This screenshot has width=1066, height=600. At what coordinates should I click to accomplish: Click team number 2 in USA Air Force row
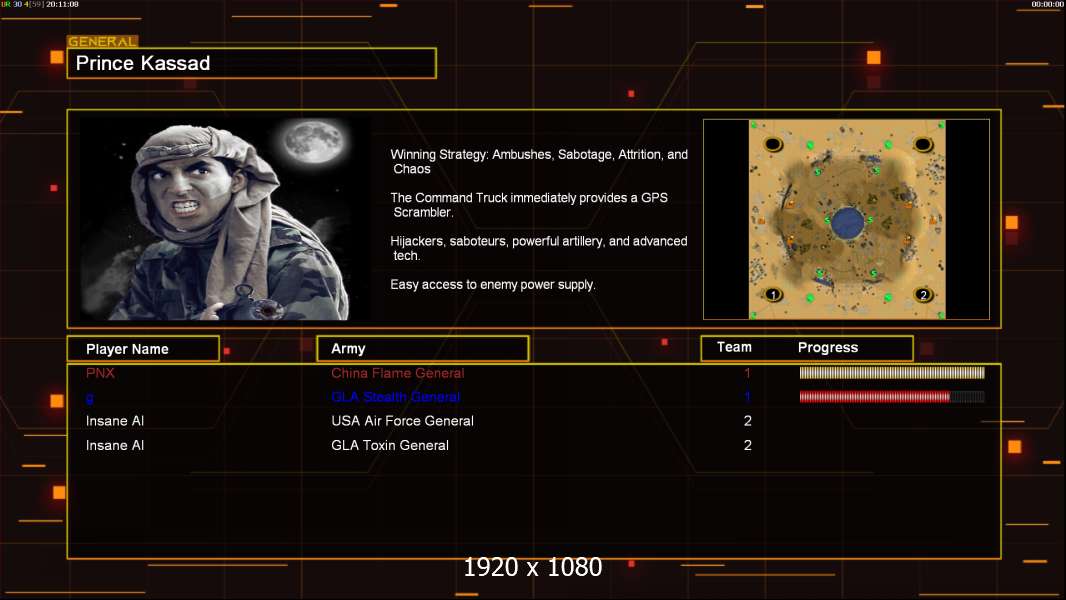pos(747,421)
